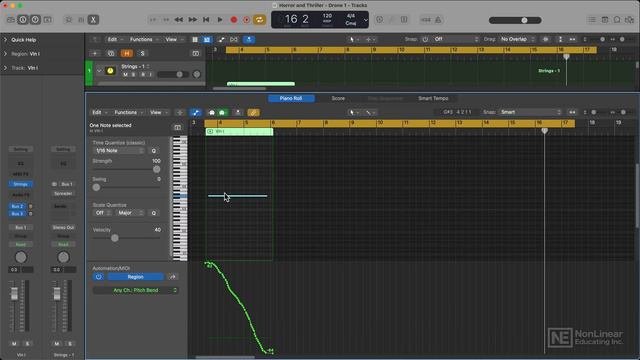Image resolution: width=640 pixels, height=360 pixels.
Task: Open the List Editors from the control bar
Action: pyautogui.click(x=592, y=20)
